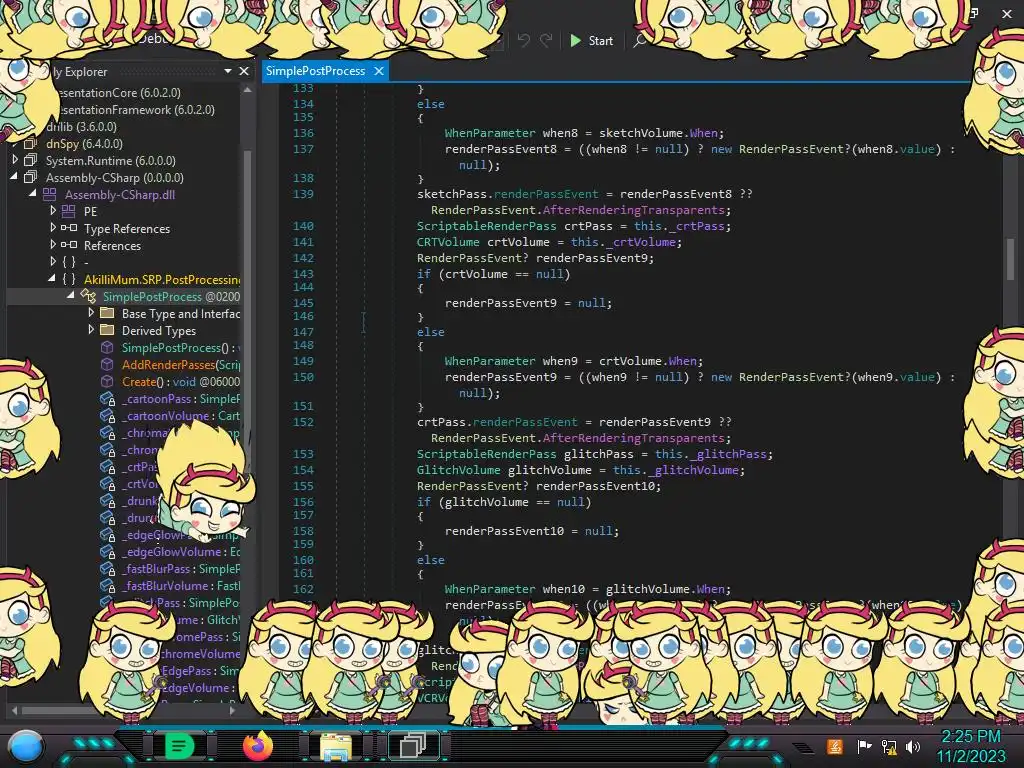Screen dimensions: 1024x768
Task: Click this._crtPass reference on line 140
Action: click(679, 226)
